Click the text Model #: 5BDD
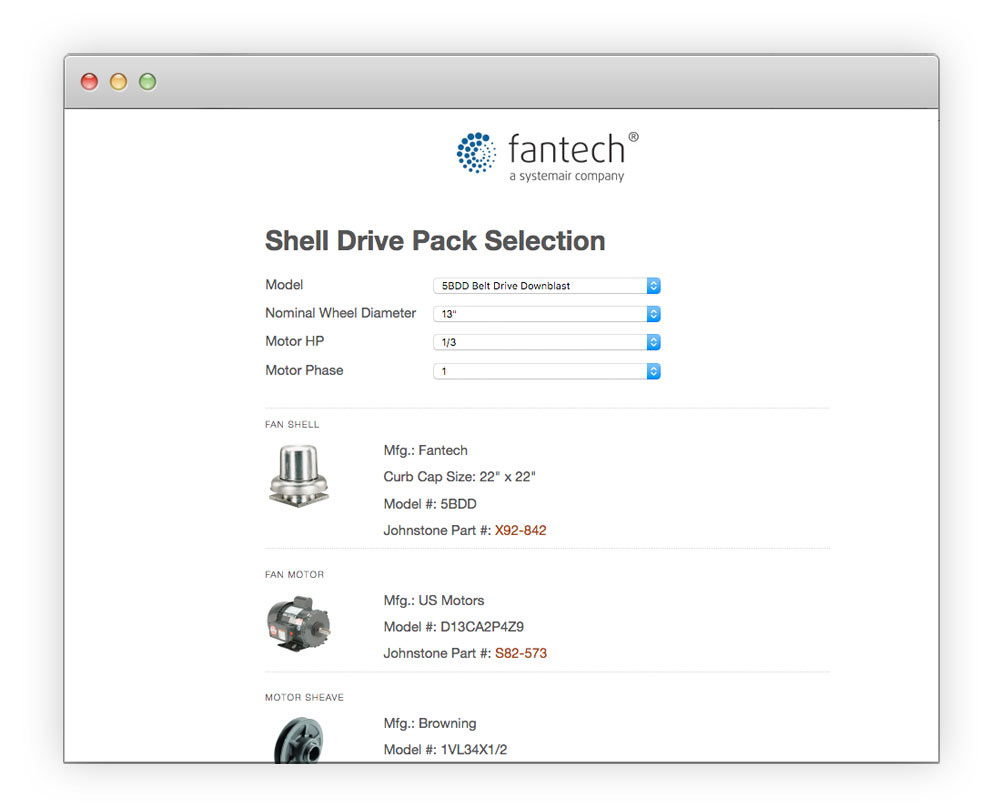Image resolution: width=1000 pixels, height=808 pixels. click(430, 504)
